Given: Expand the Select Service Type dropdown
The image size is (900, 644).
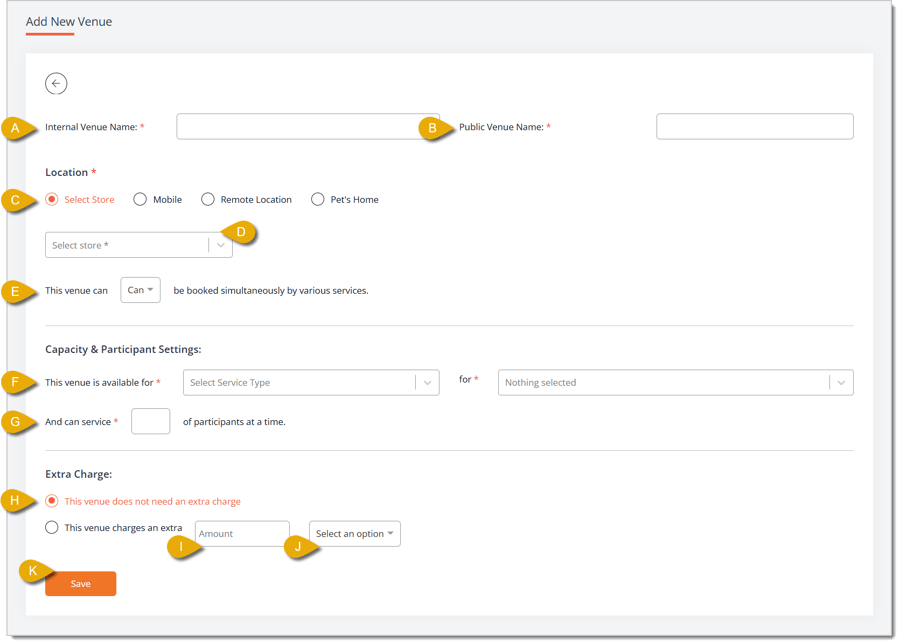Looking at the screenshot, I should pos(311,382).
